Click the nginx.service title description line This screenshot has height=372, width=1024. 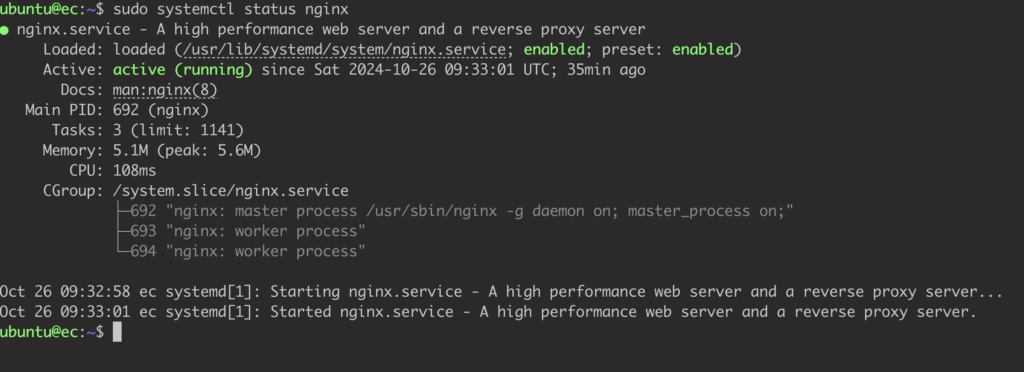(x=331, y=29)
